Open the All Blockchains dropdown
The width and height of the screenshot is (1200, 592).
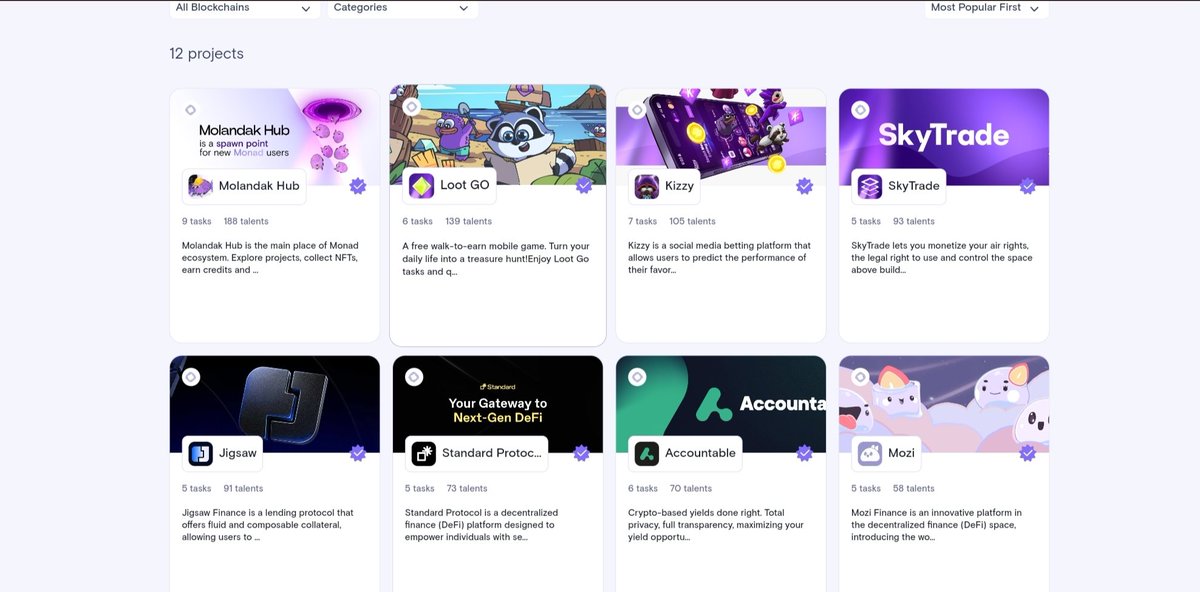click(245, 8)
